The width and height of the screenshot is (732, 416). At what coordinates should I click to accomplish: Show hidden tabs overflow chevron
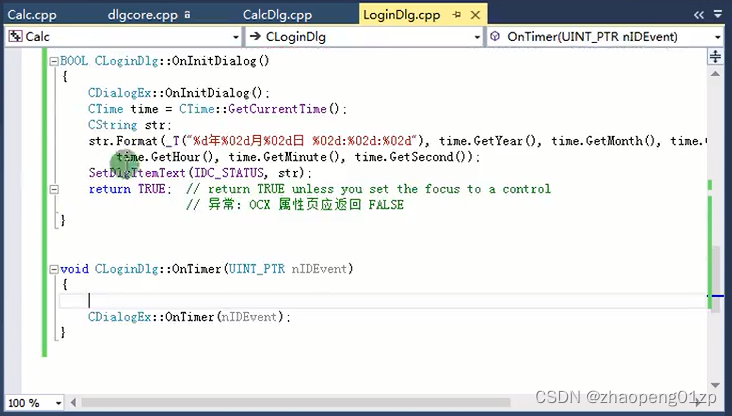point(698,15)
